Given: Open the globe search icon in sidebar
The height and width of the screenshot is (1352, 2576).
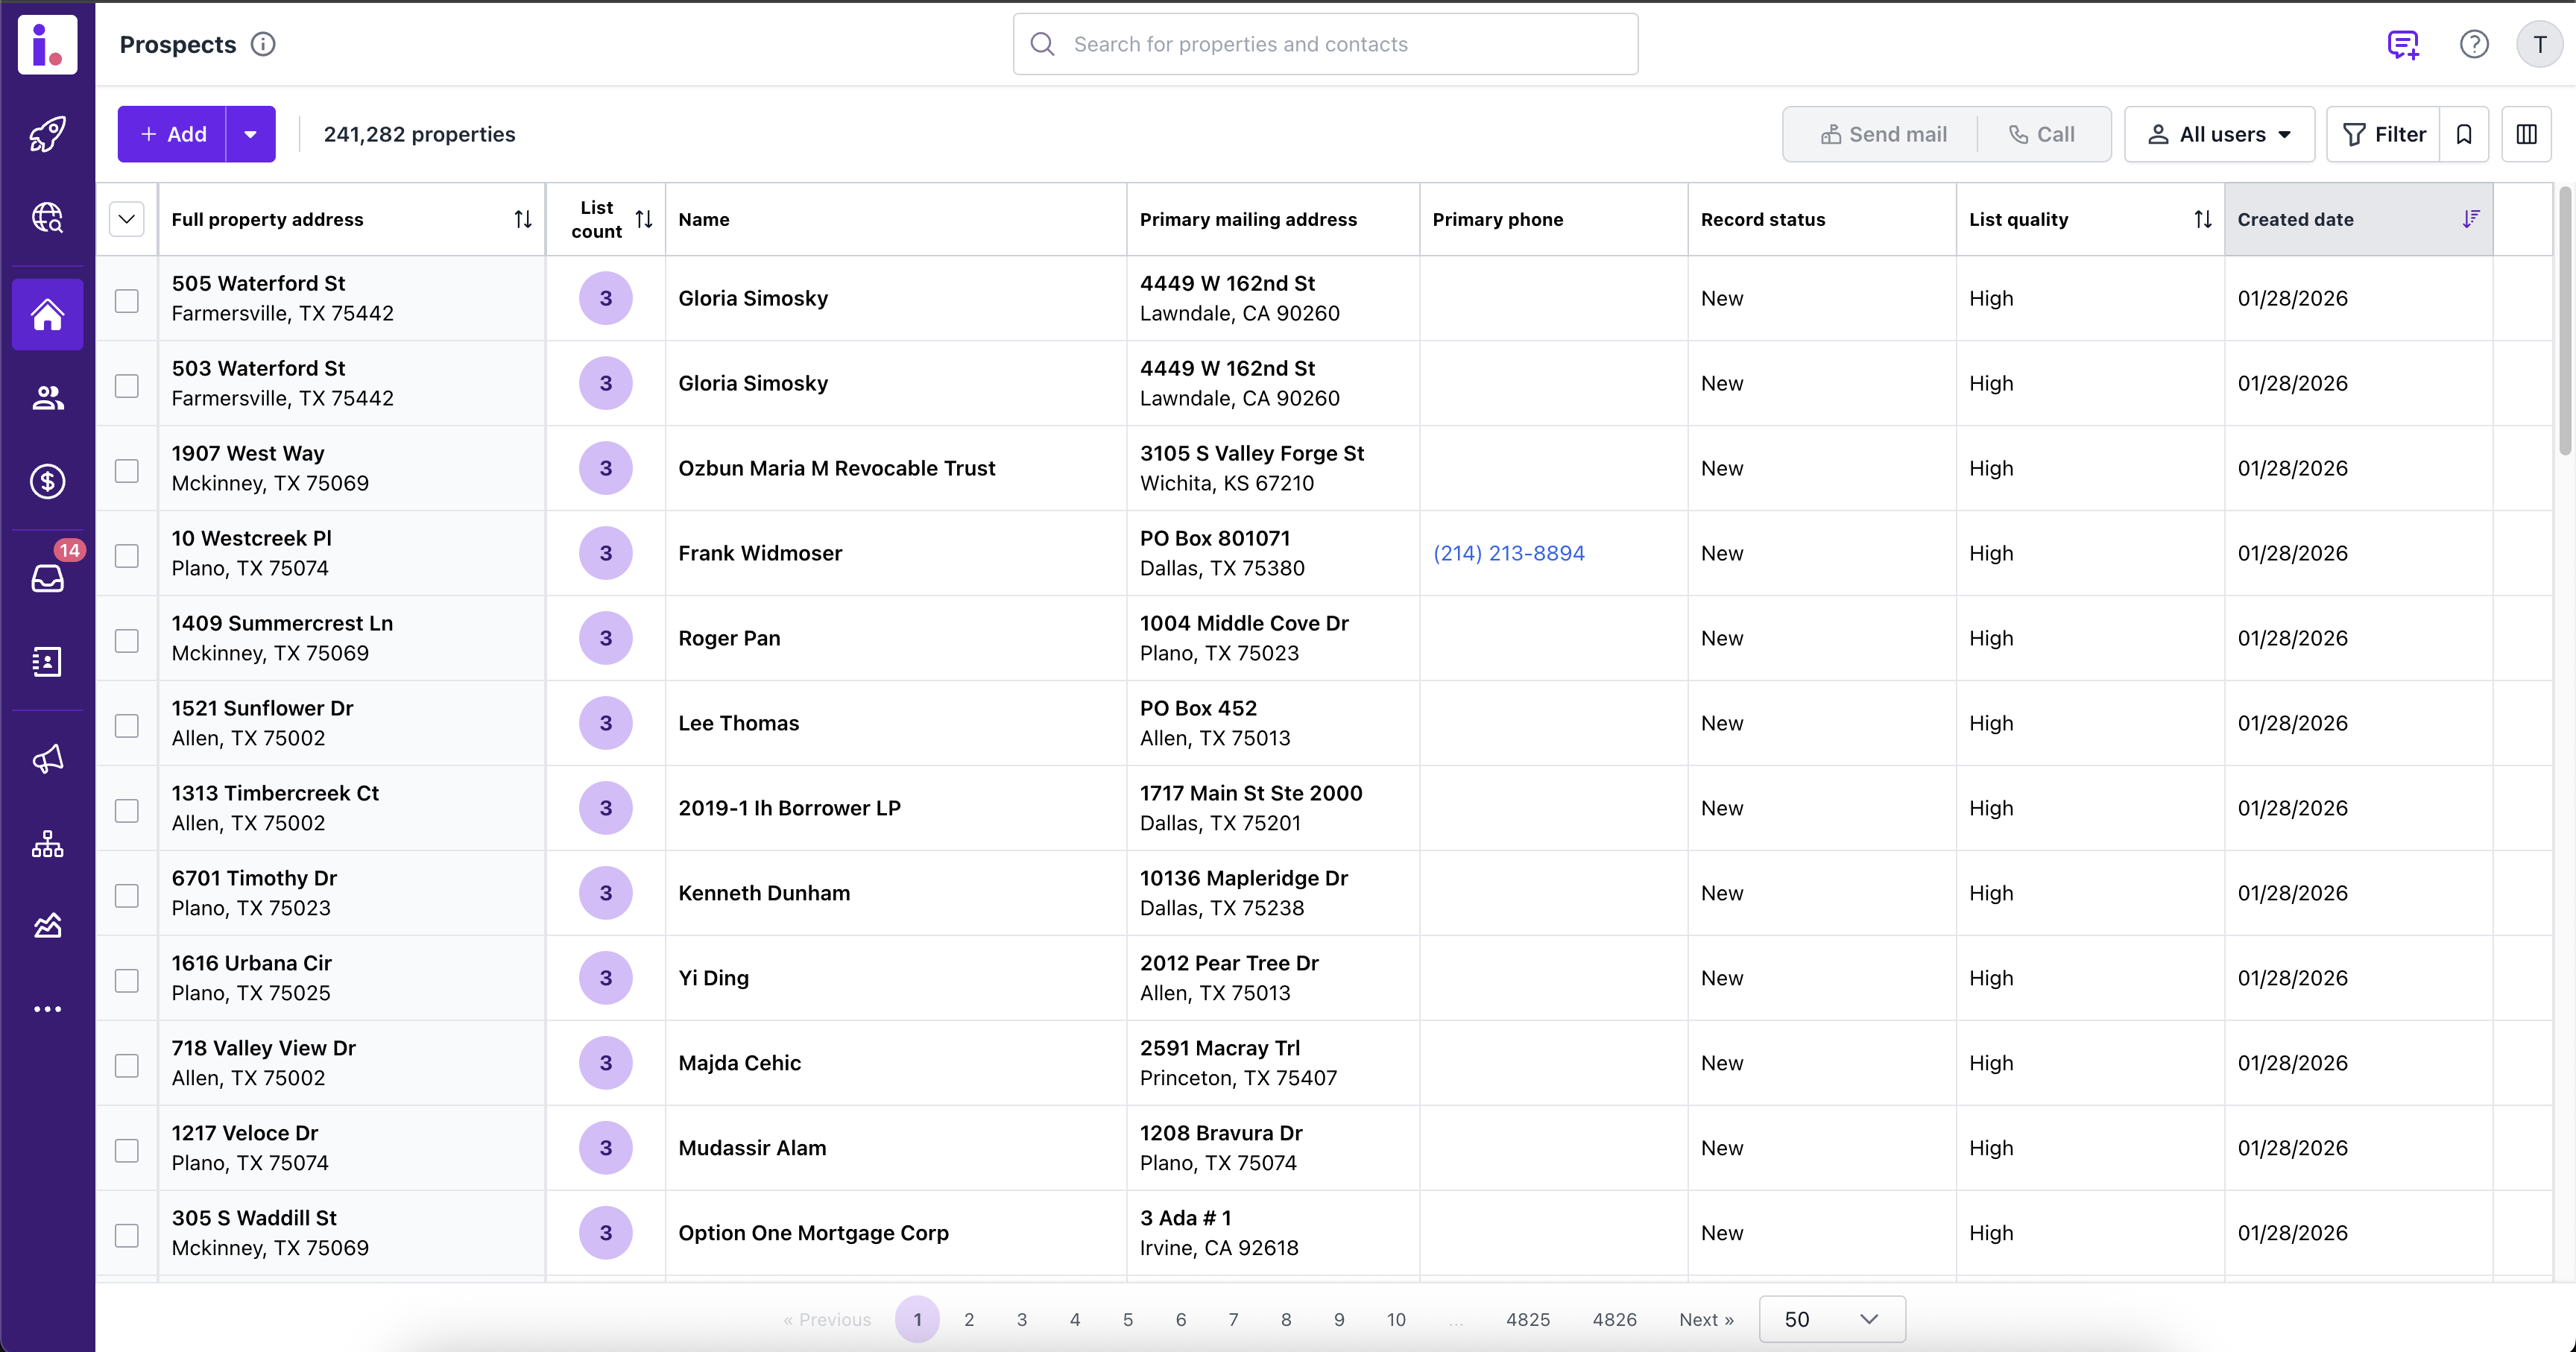Looking at the screenshot, I should [47, 217].
